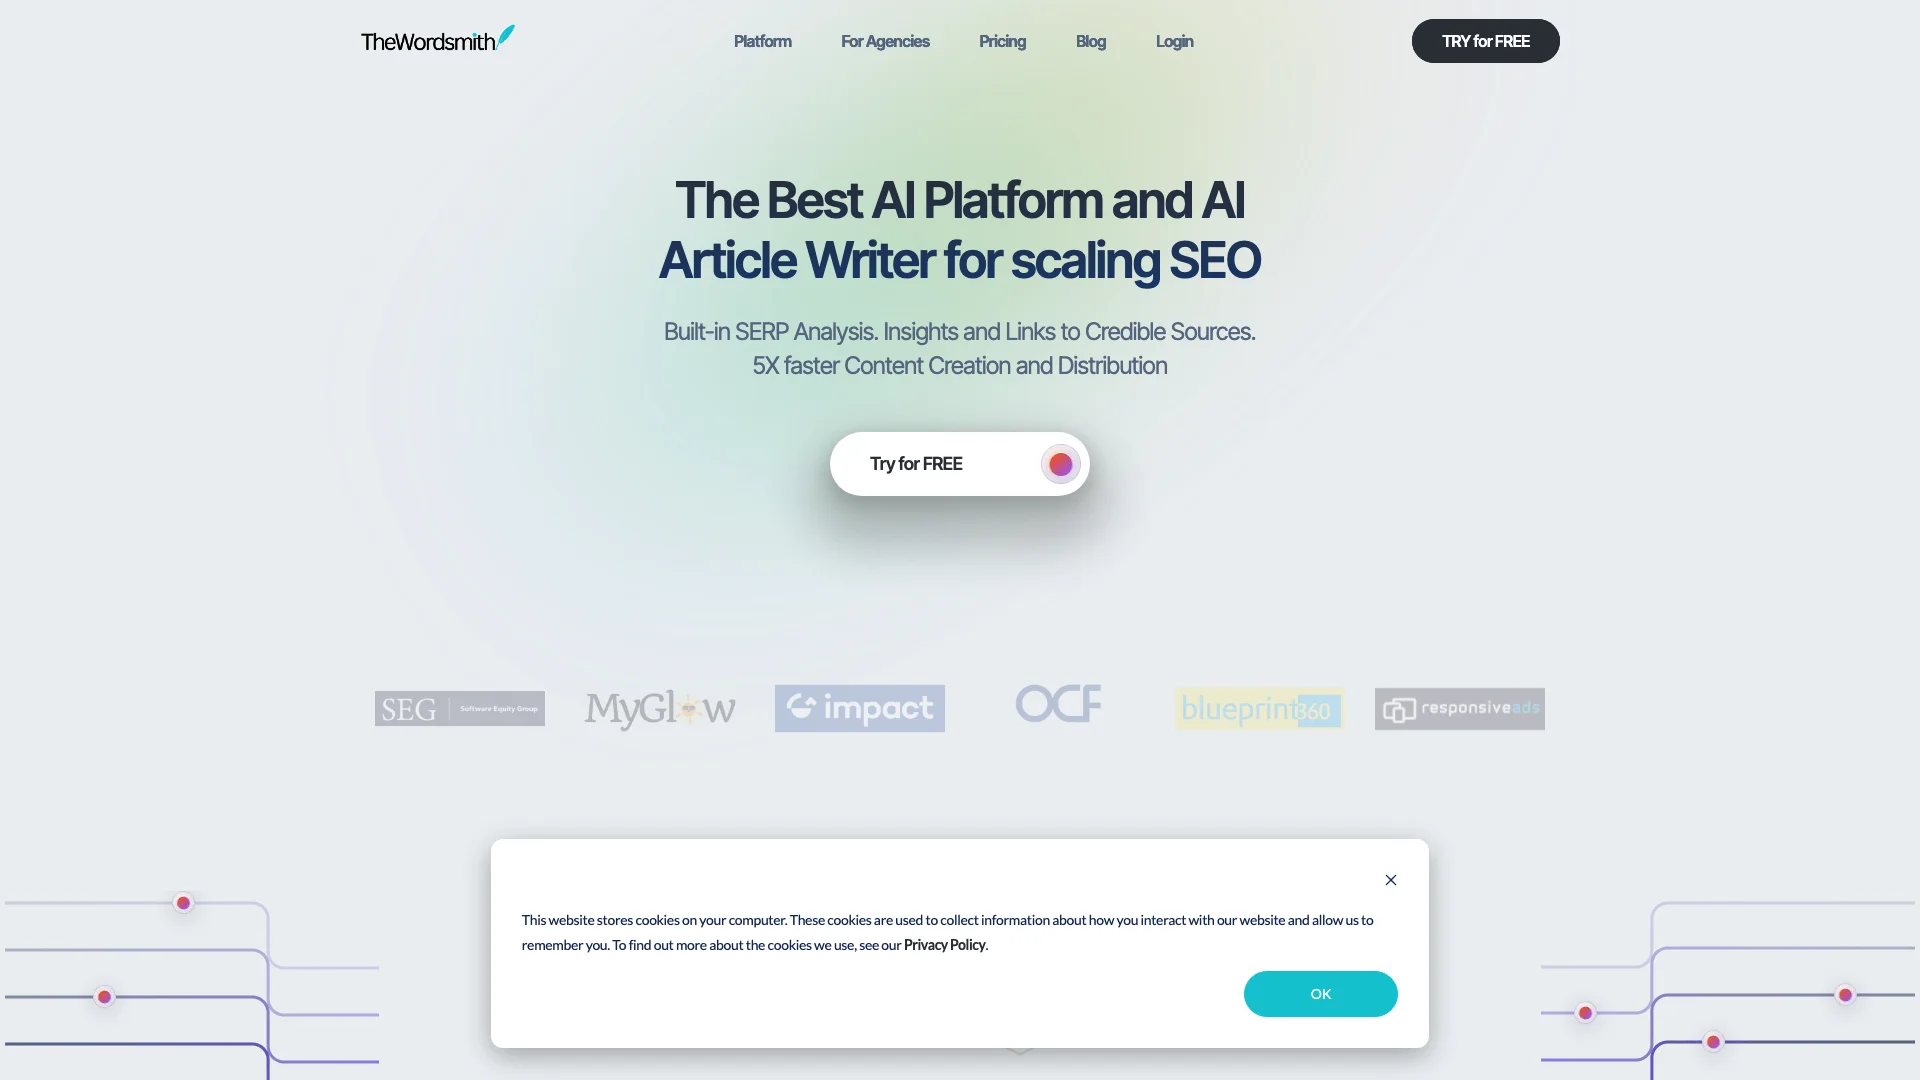Click the Impact partner logo icon
This screenshot has width=1920, height=1080.
point(858,708)
